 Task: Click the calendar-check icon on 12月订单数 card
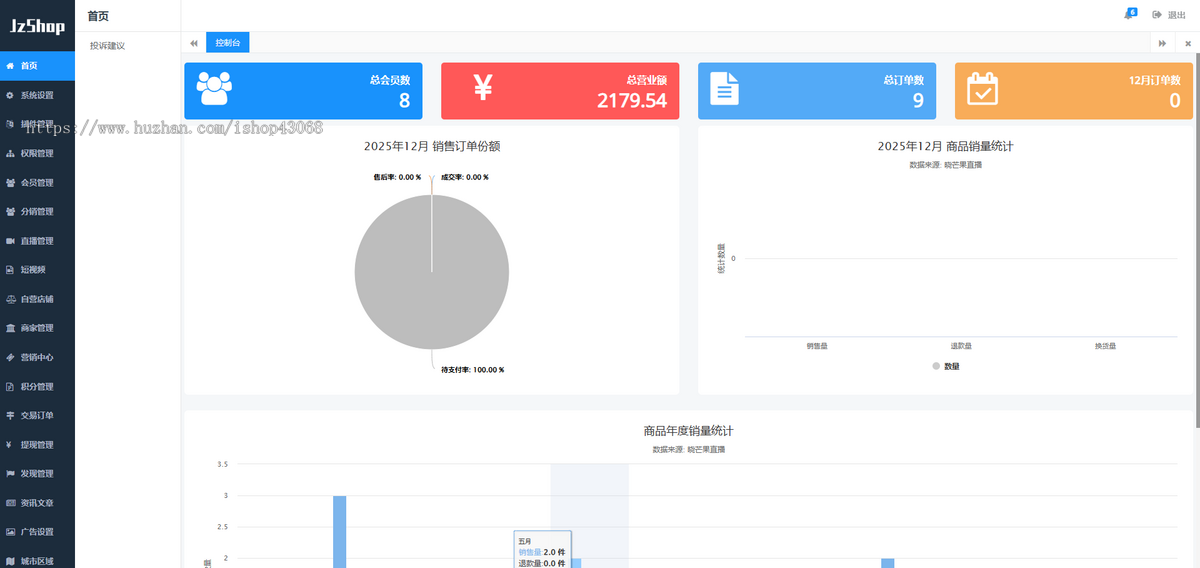pos(982,89)
